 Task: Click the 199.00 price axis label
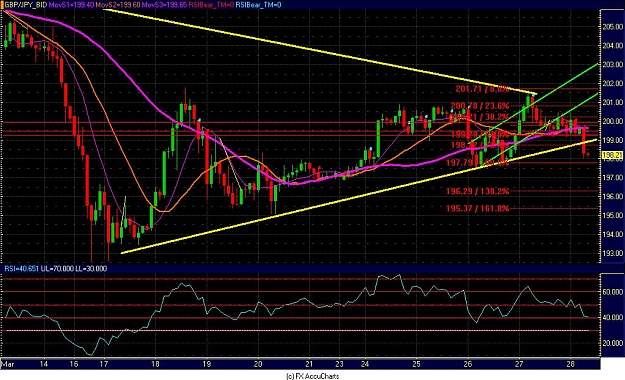pos(613,140)
